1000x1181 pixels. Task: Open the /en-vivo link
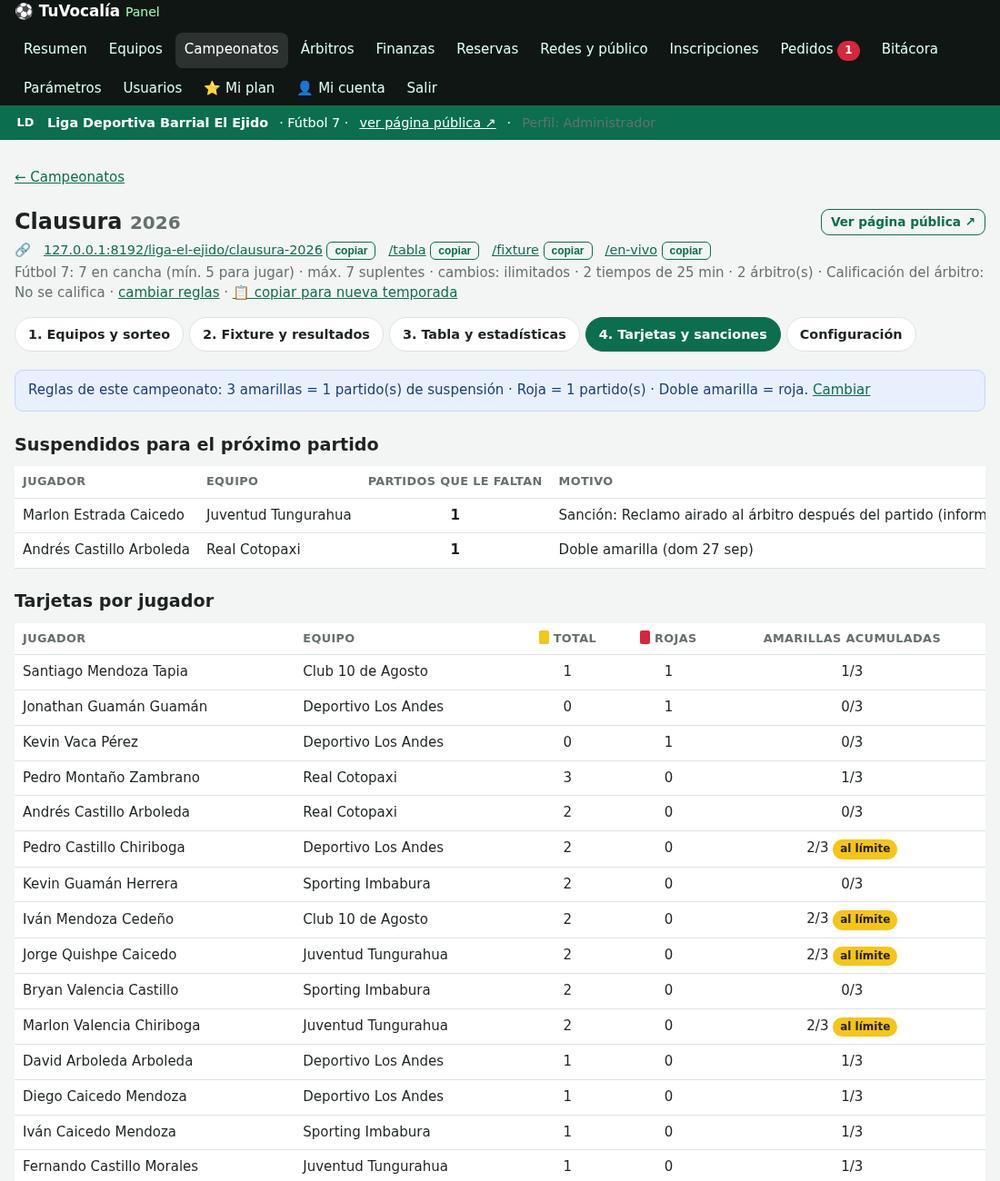pyautogui.click(x=631, y=250)
